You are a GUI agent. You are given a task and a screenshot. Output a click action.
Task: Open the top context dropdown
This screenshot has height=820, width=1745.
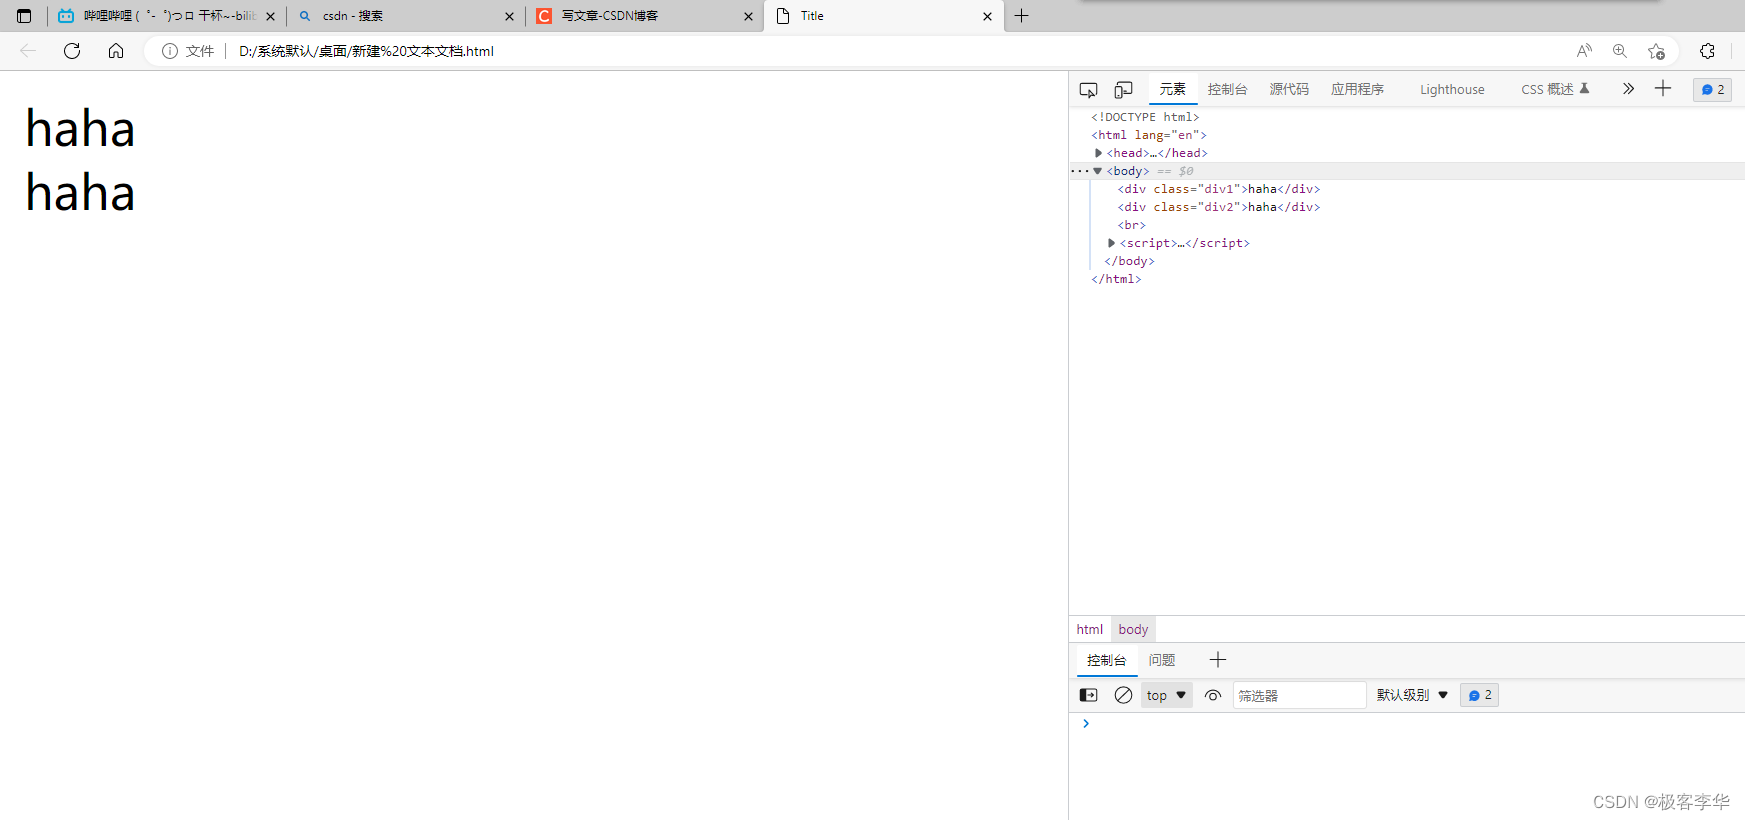(1166, 695)
